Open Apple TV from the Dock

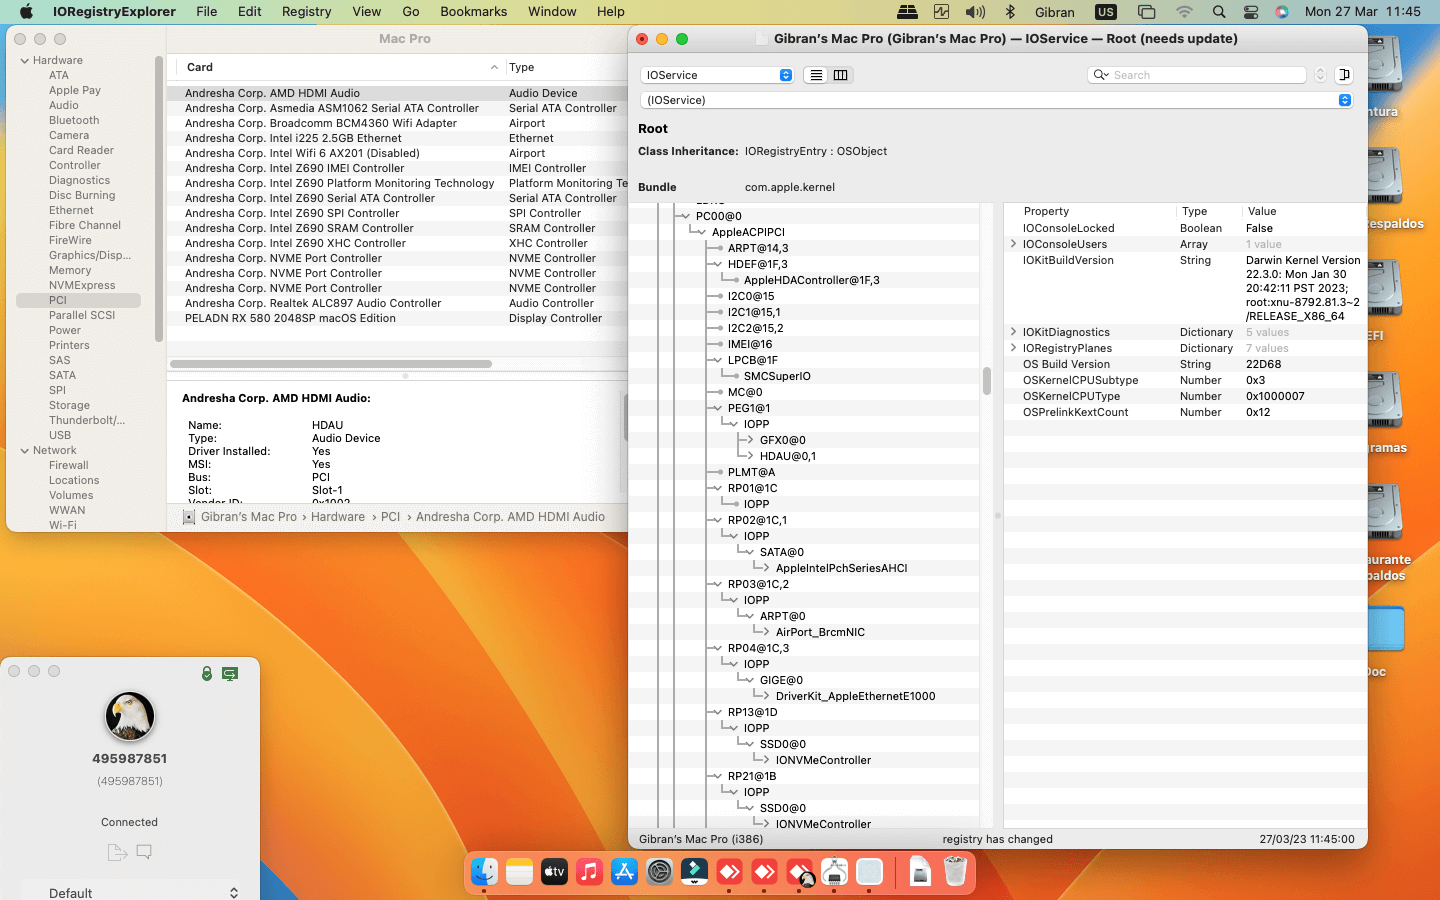[x=554, y=872]
